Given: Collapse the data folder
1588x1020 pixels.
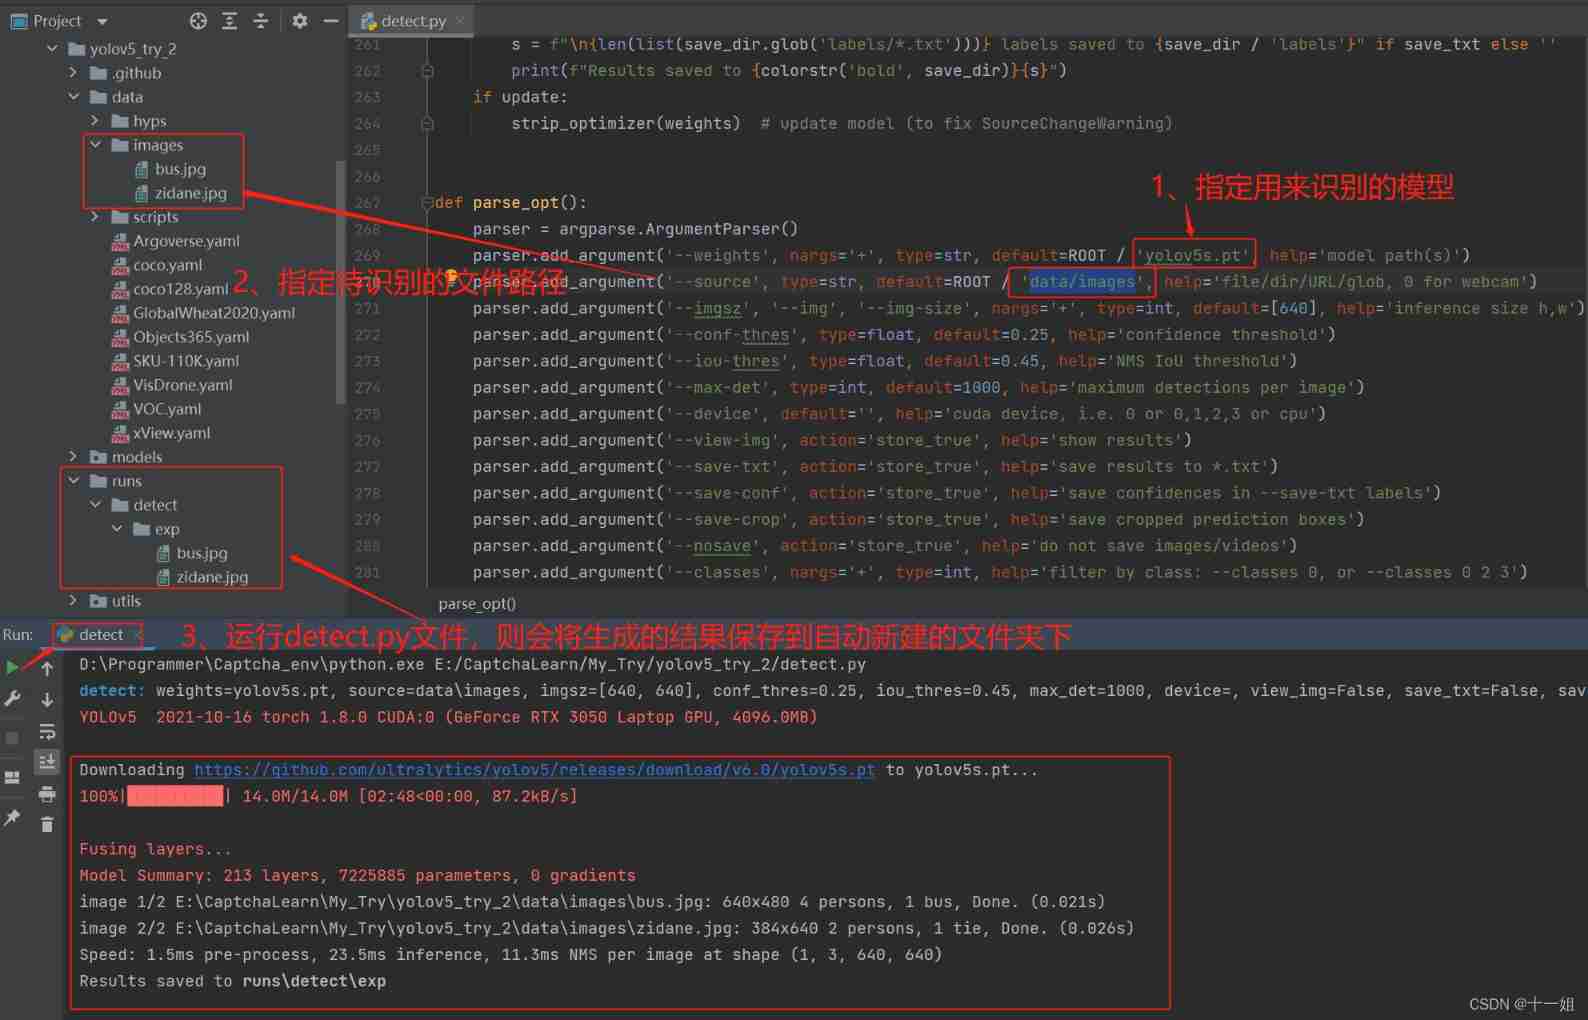Looking at the screenshot, I should click(73, 96).
